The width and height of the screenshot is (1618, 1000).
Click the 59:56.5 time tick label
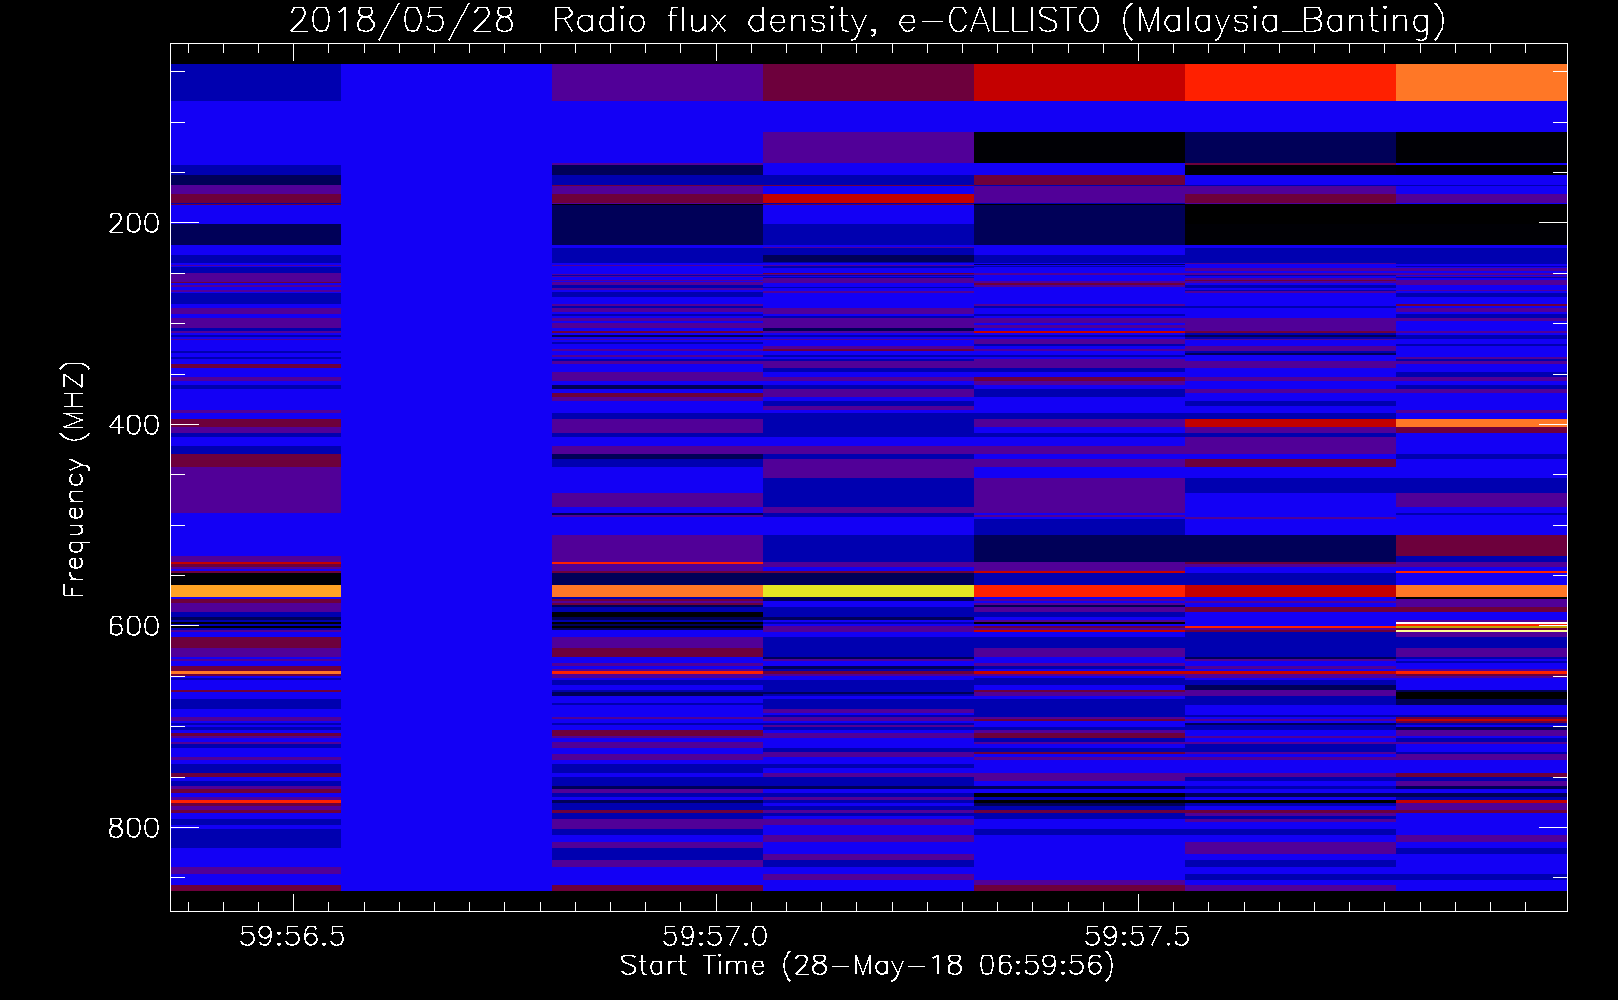coord(292,936)
